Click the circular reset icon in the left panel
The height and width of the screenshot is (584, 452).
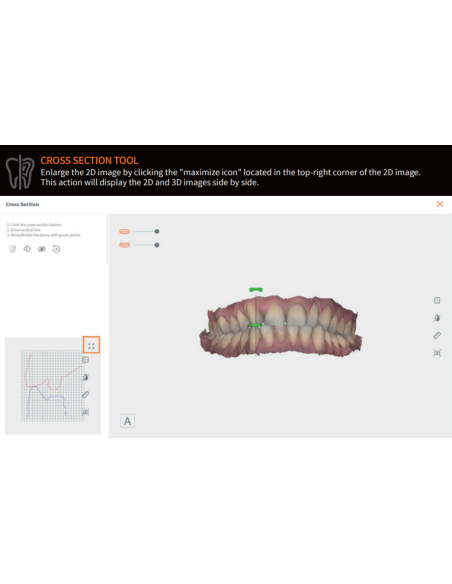point(56,249)
